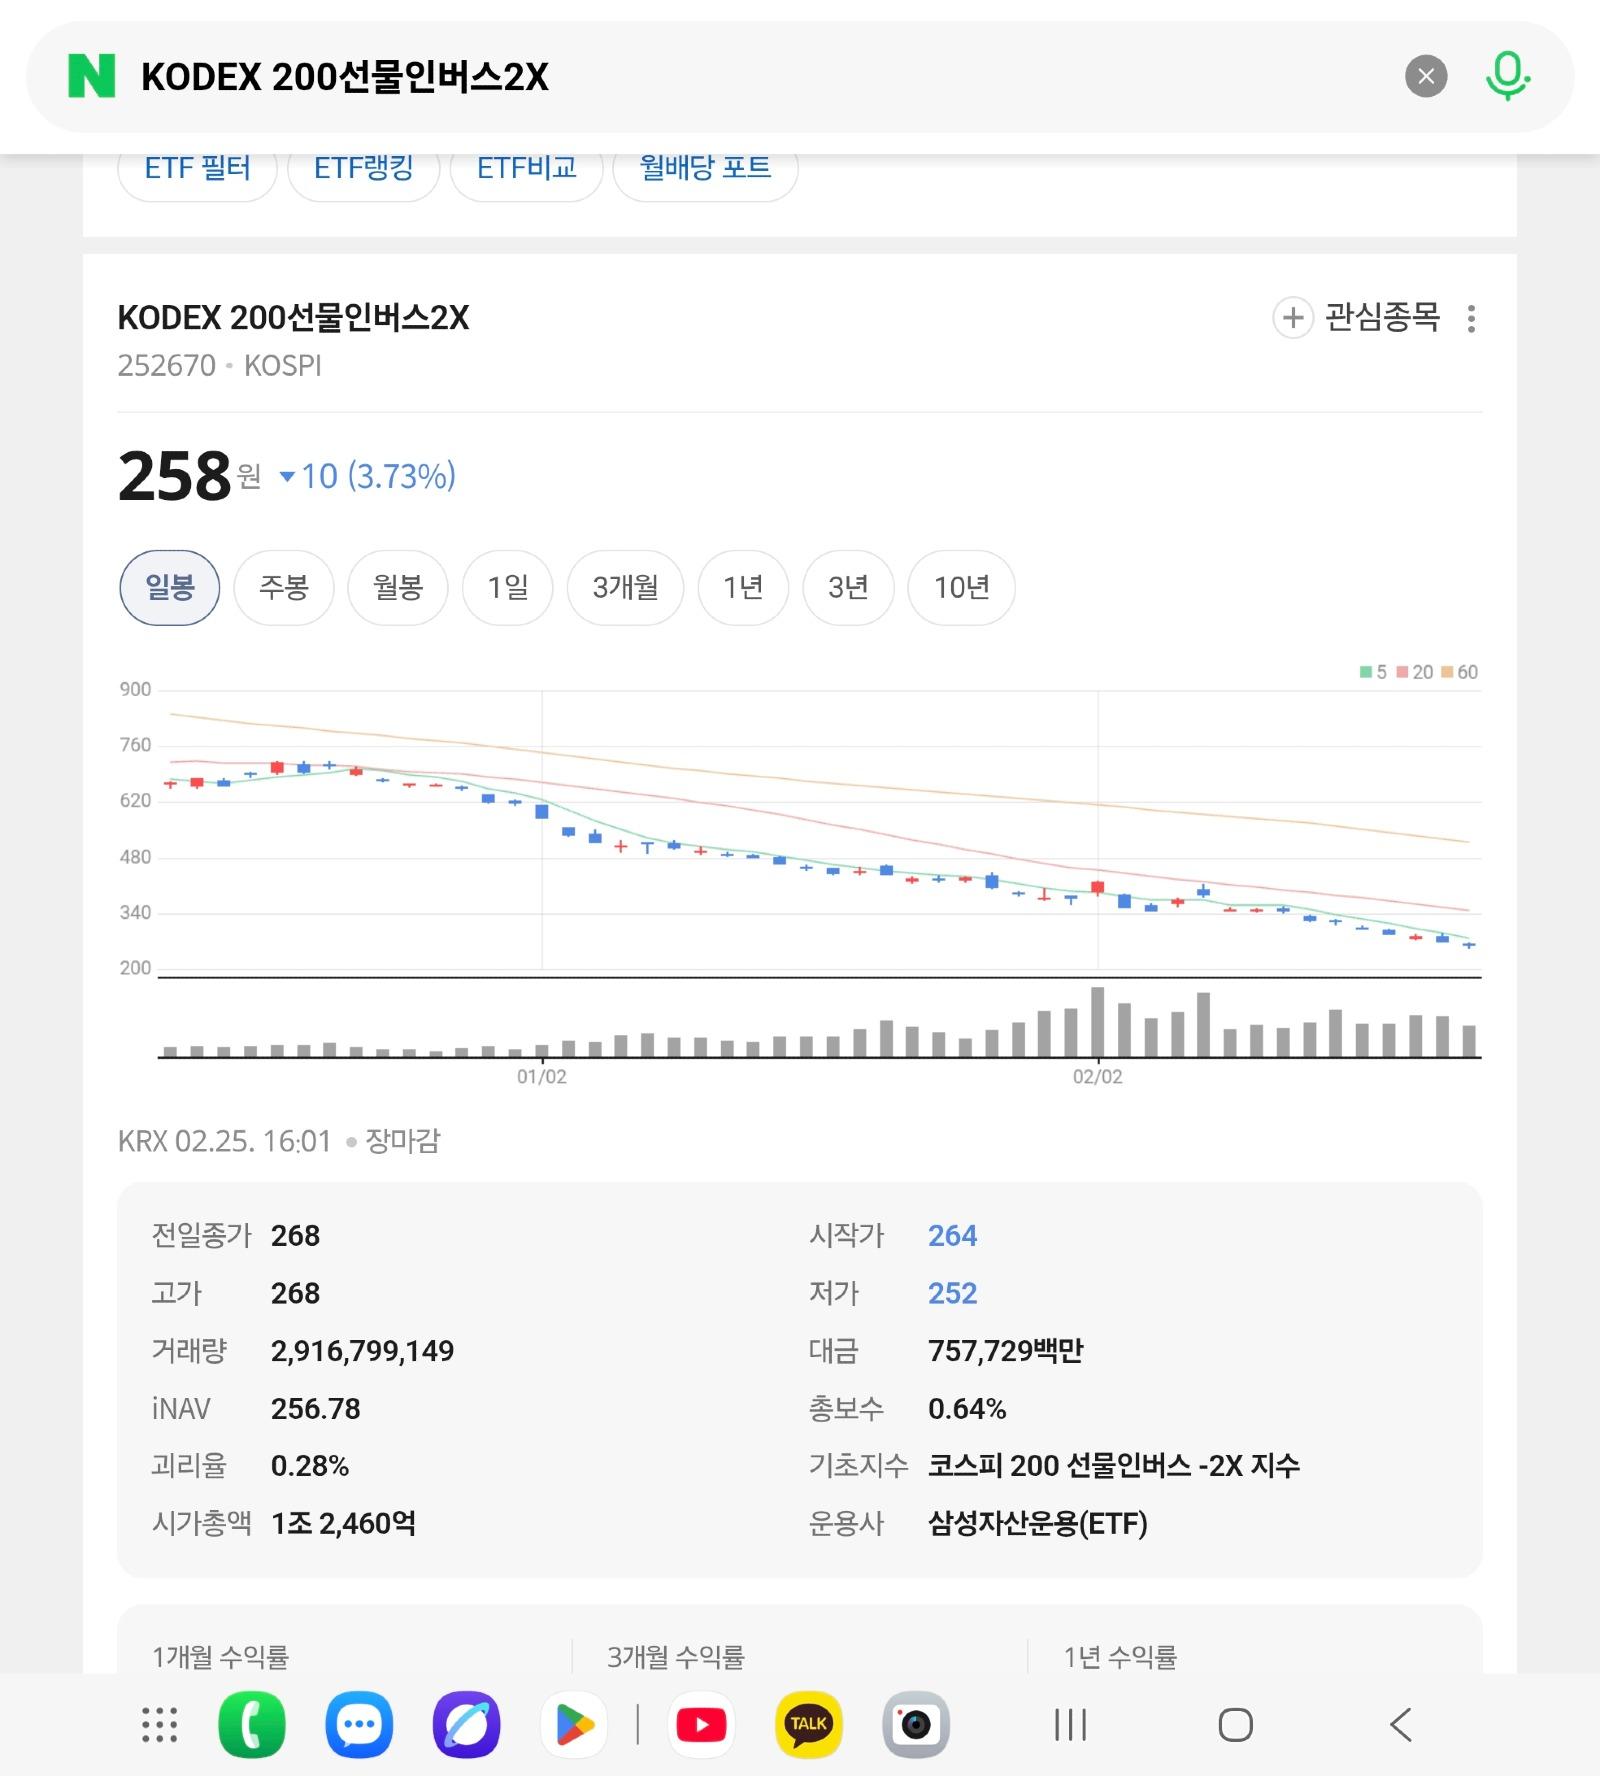Select the 월봉 chart tab

tap(398, 588)
